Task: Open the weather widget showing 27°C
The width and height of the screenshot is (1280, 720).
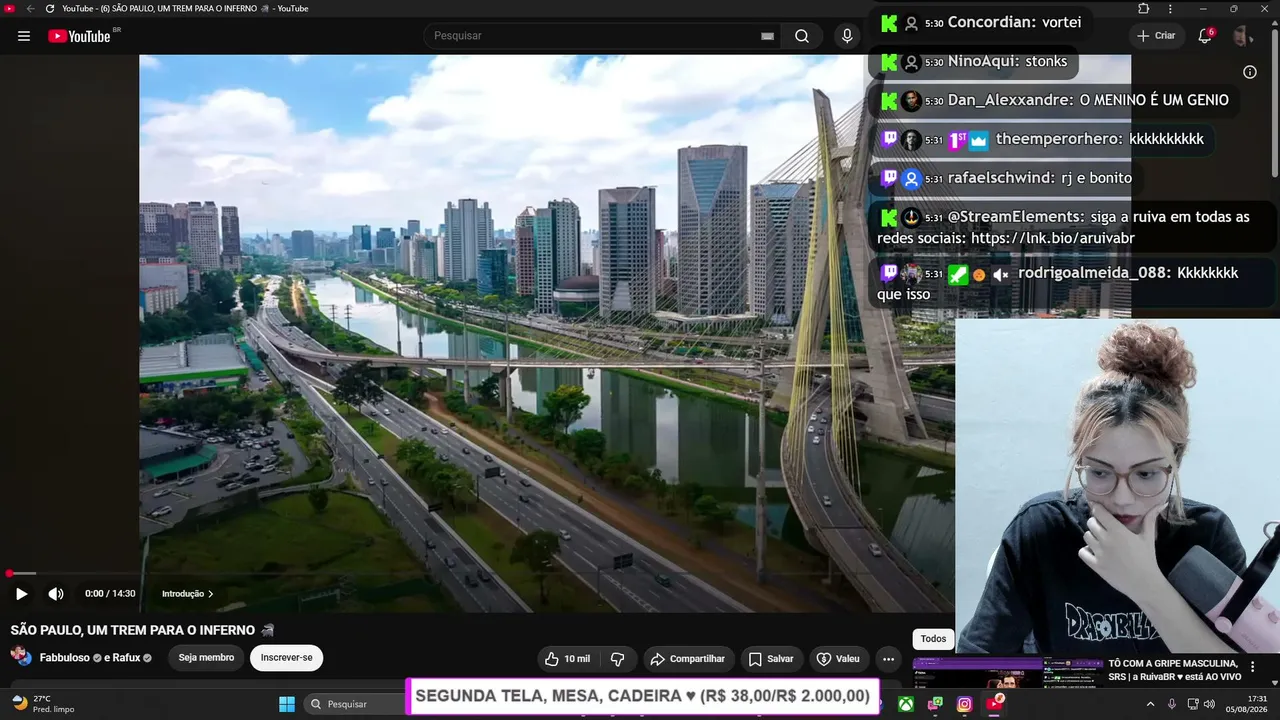Action: coord(42,704)
